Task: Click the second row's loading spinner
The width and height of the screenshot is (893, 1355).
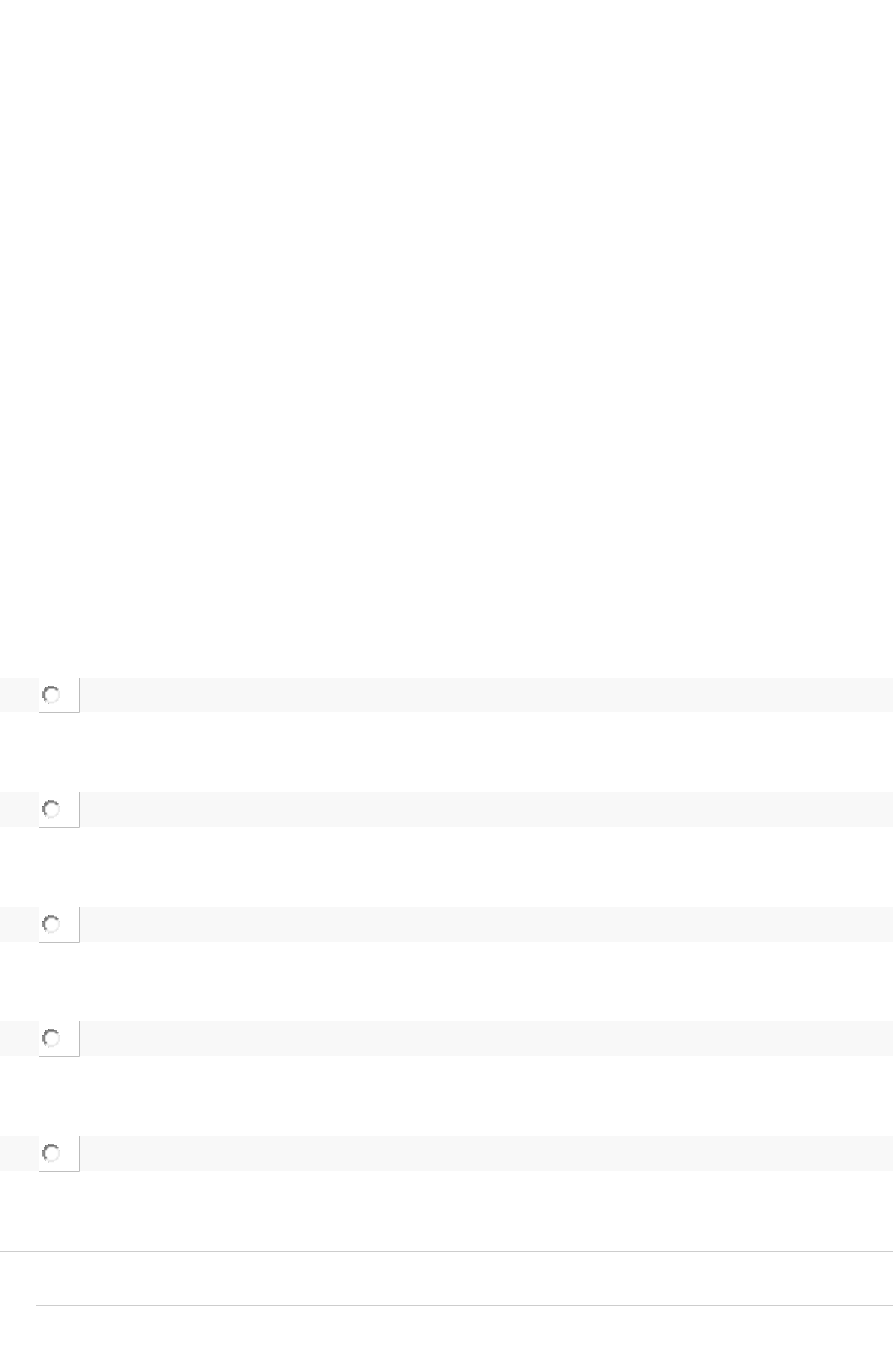Action: click(52, 809)
